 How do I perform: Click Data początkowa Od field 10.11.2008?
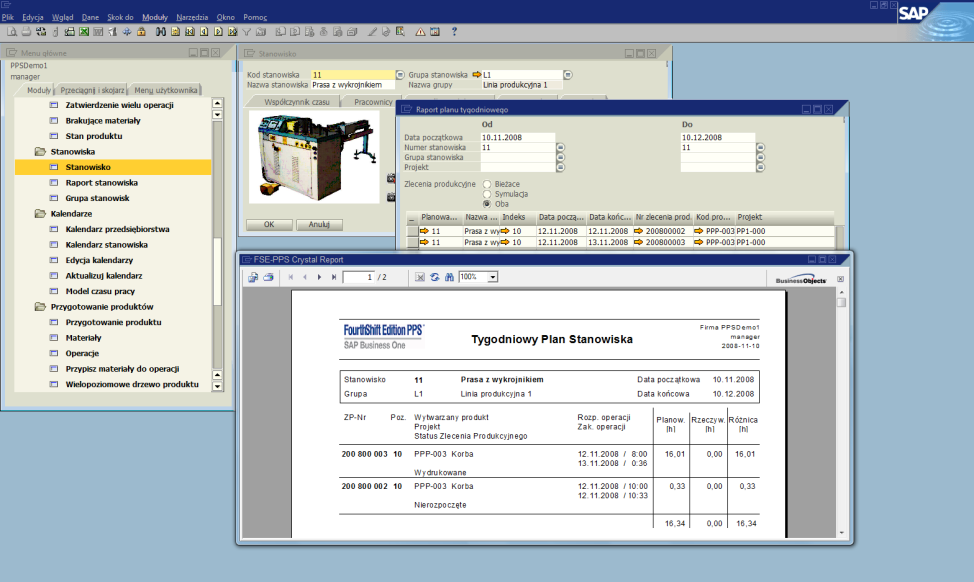click(517, 137)
